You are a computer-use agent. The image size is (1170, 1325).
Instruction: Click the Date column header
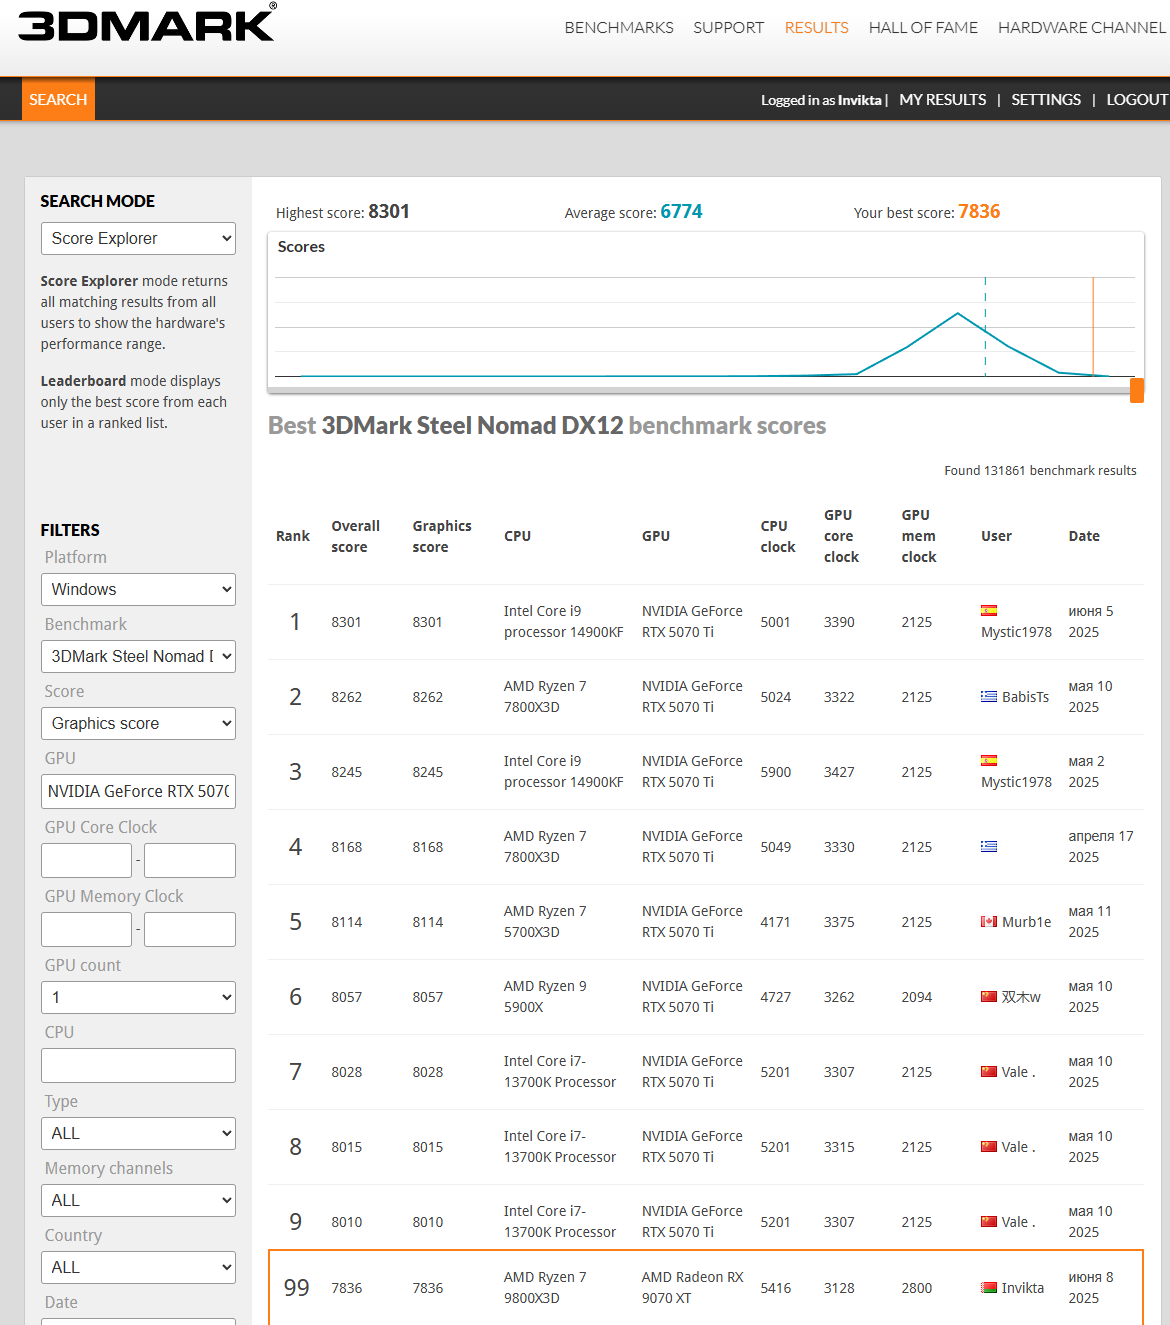point(1084,536)
